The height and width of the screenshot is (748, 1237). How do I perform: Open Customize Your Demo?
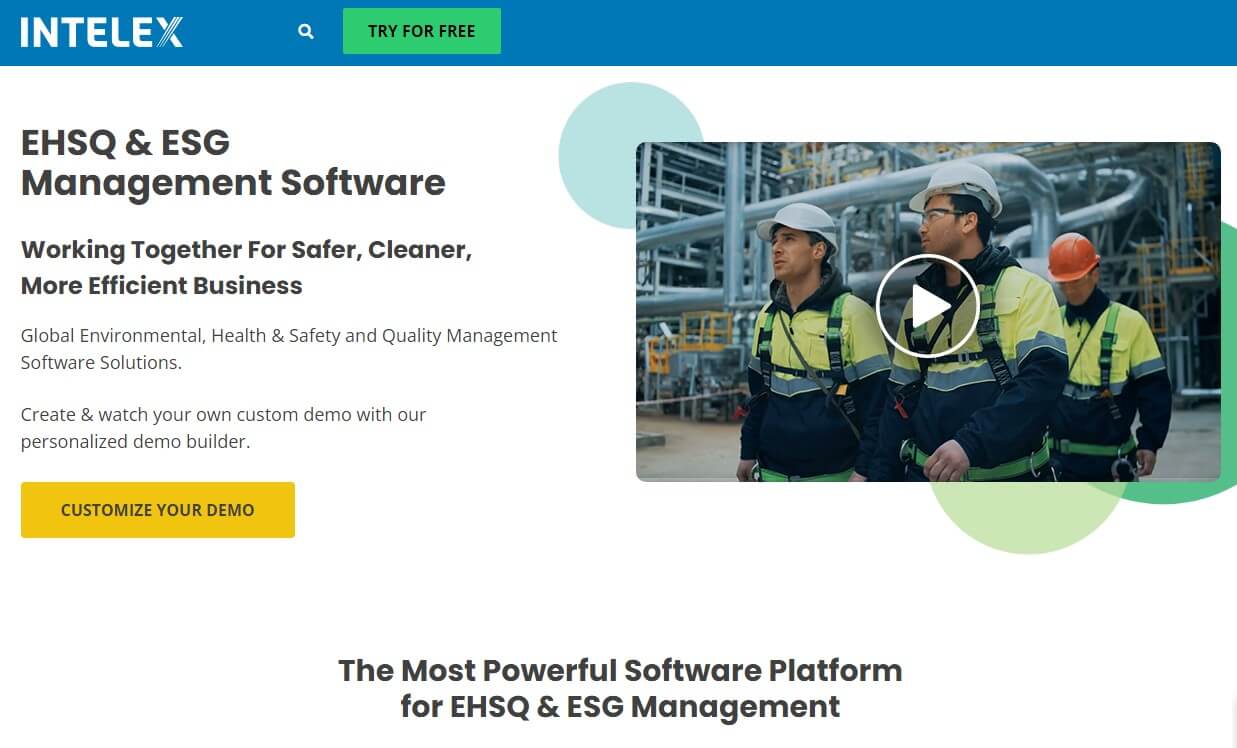point(158,510)
